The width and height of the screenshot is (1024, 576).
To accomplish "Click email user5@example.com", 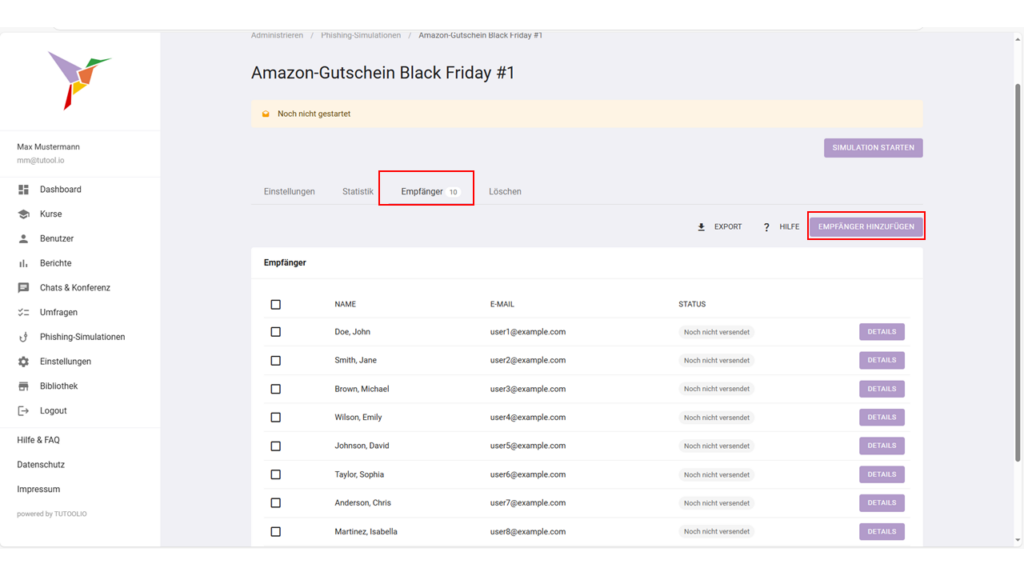I will (528, 446).
